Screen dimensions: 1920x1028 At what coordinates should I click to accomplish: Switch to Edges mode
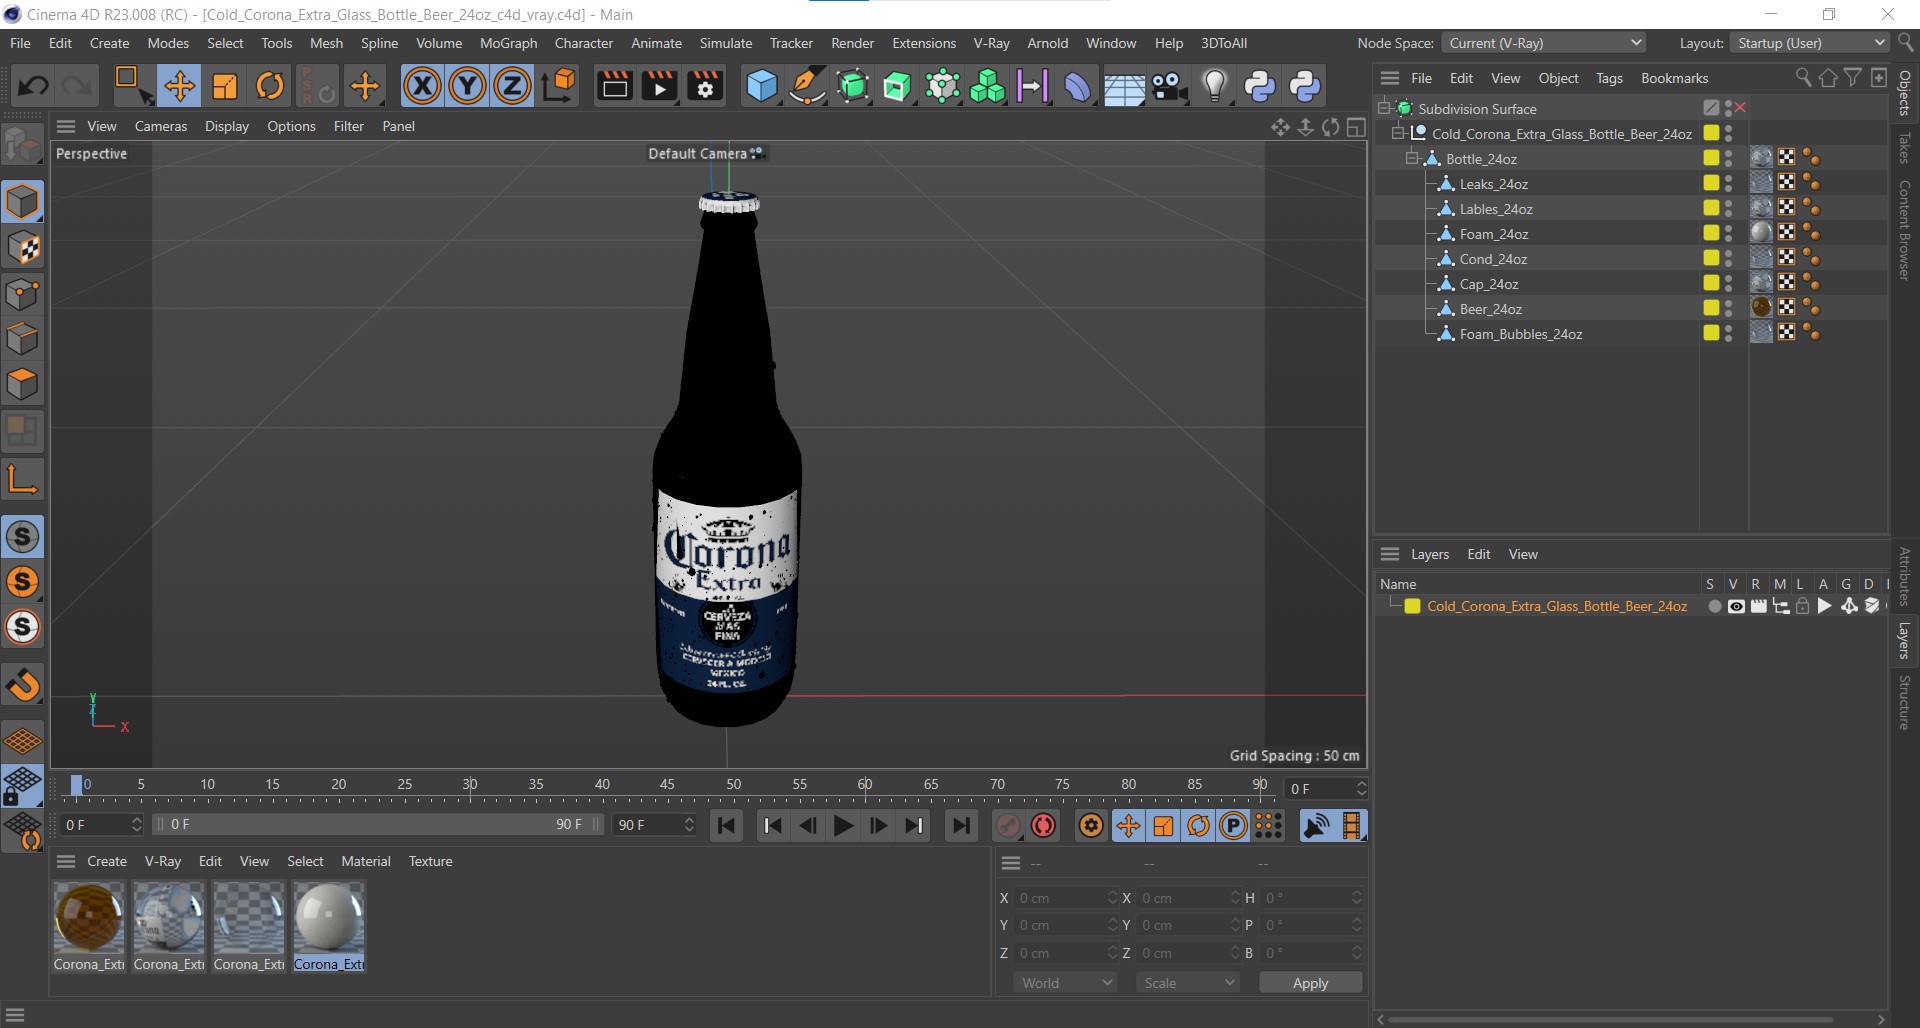(22, 340)
